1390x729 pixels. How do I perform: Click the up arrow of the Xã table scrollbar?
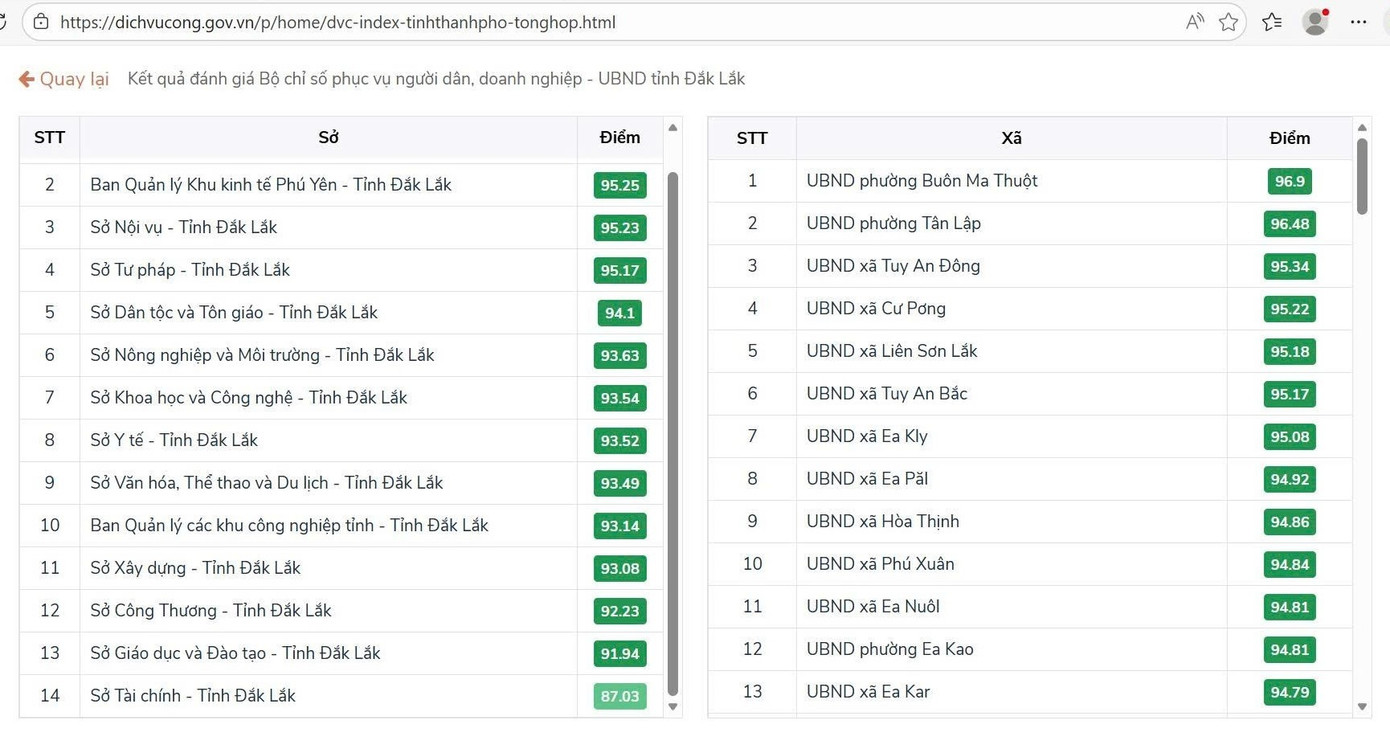coord(1362,128)
